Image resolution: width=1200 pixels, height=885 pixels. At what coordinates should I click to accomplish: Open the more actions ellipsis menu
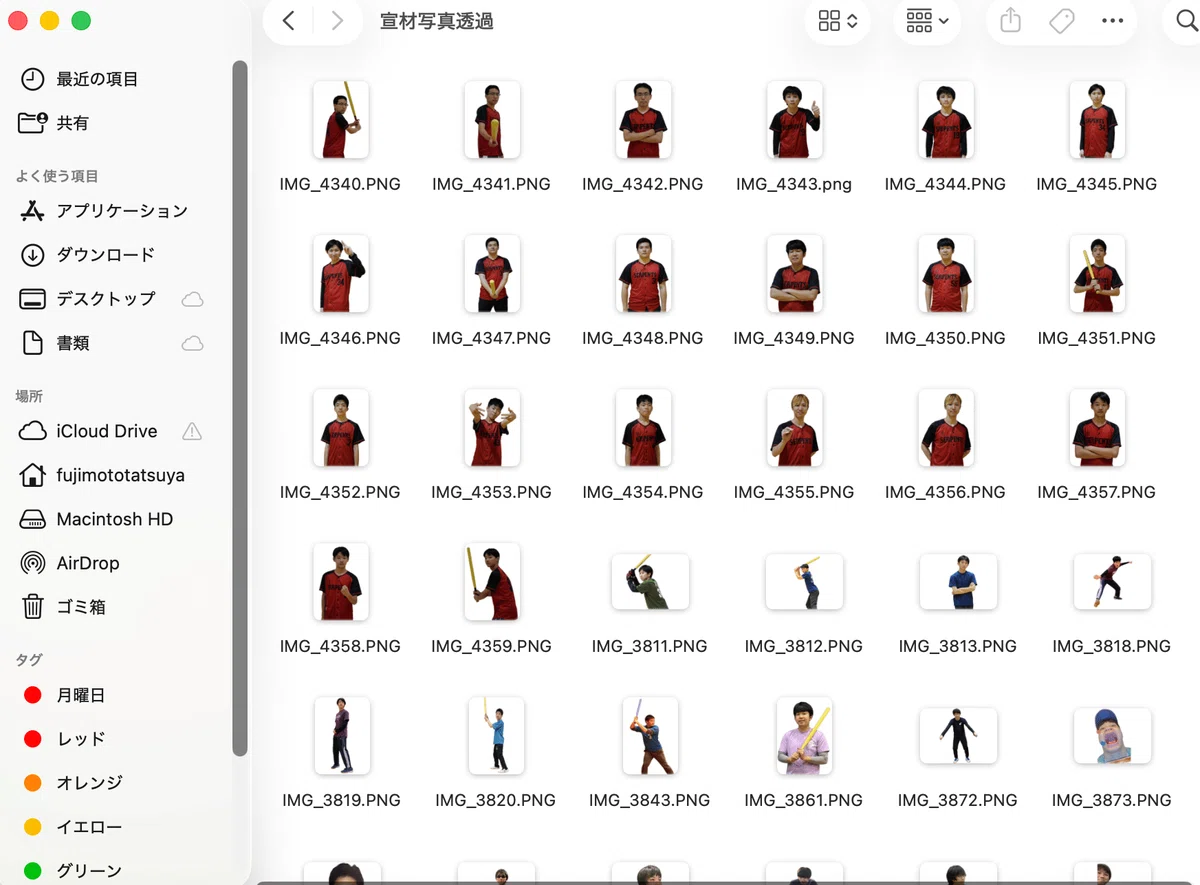[x=1112, y=21]
